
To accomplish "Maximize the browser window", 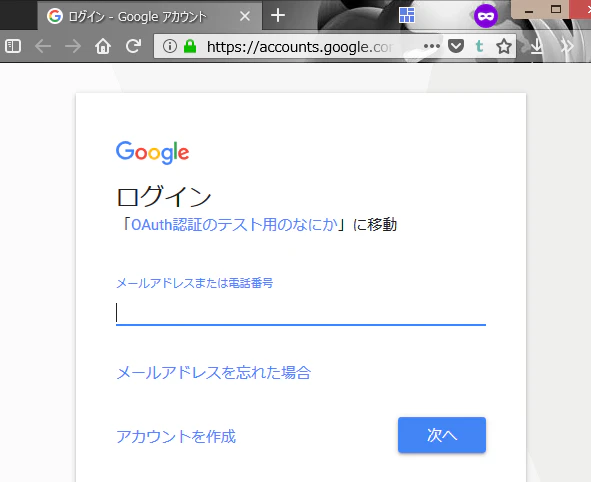I will coord(556,9).
